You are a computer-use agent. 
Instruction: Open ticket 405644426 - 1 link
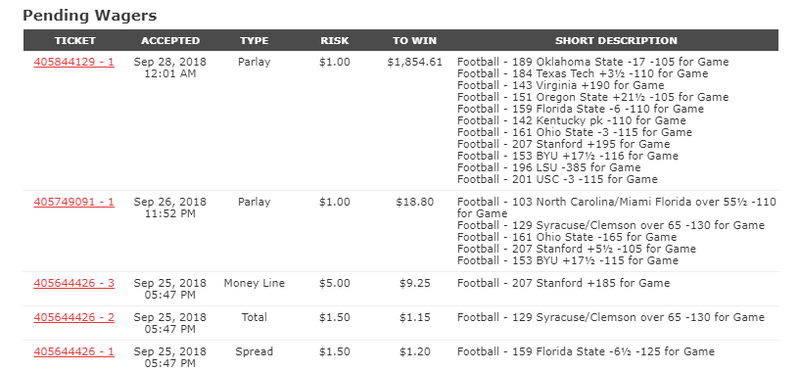[x=74, y=352]
